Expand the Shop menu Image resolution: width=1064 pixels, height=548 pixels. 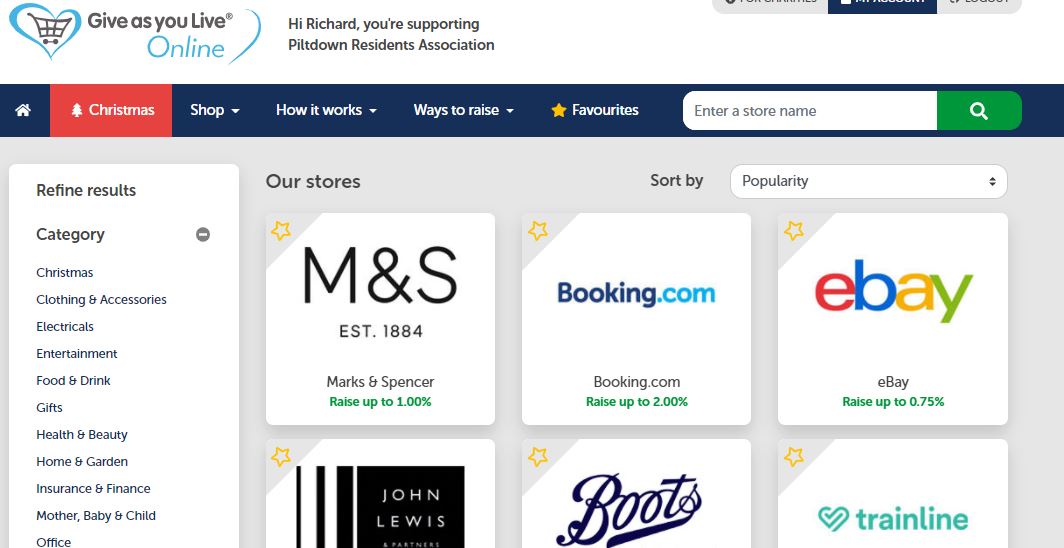click(x=214, y=110)
